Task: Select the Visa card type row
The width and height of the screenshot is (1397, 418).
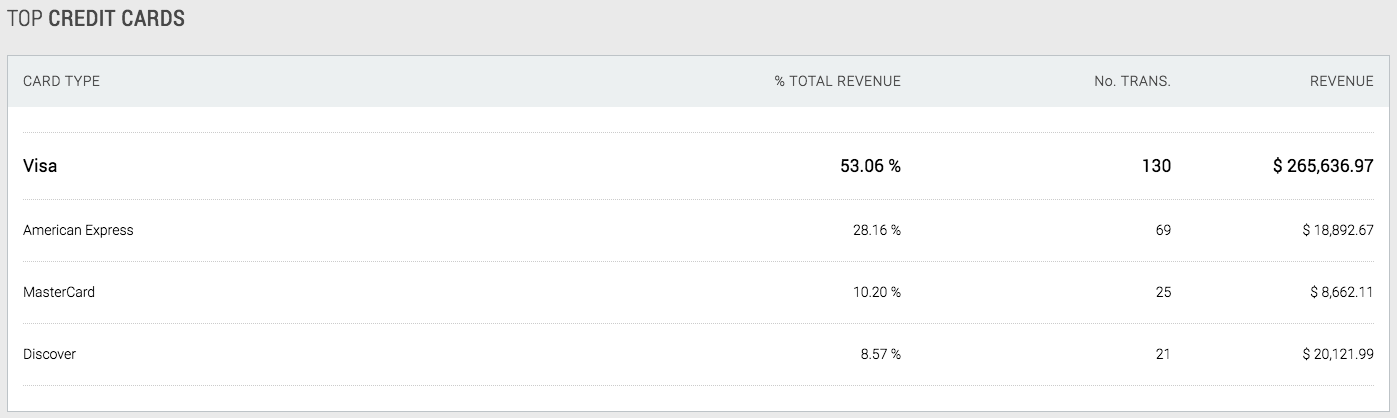Action: (40, 166)
